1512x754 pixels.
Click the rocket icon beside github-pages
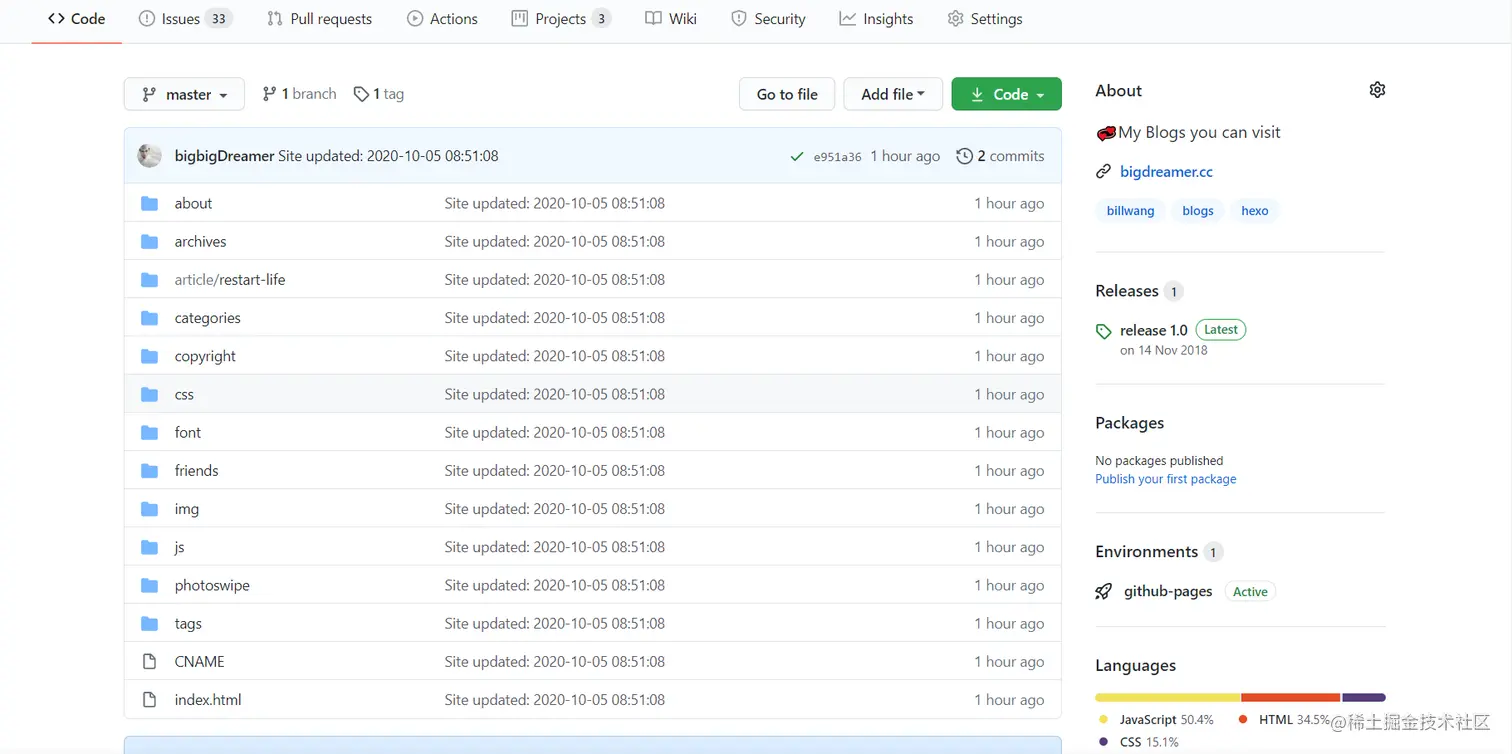[x=1104, y=591]
